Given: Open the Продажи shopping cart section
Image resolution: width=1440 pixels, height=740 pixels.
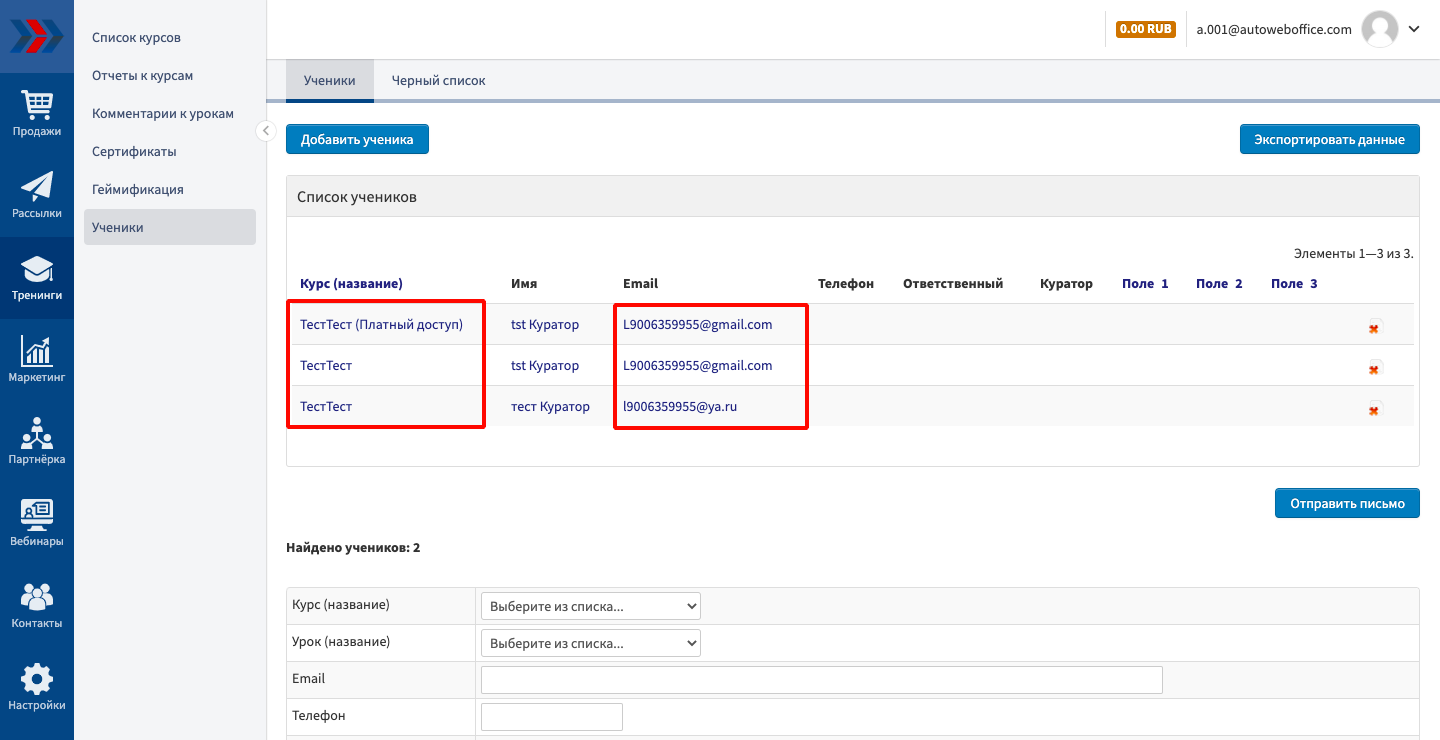Looking at the screenshot, I should point(37,113).
